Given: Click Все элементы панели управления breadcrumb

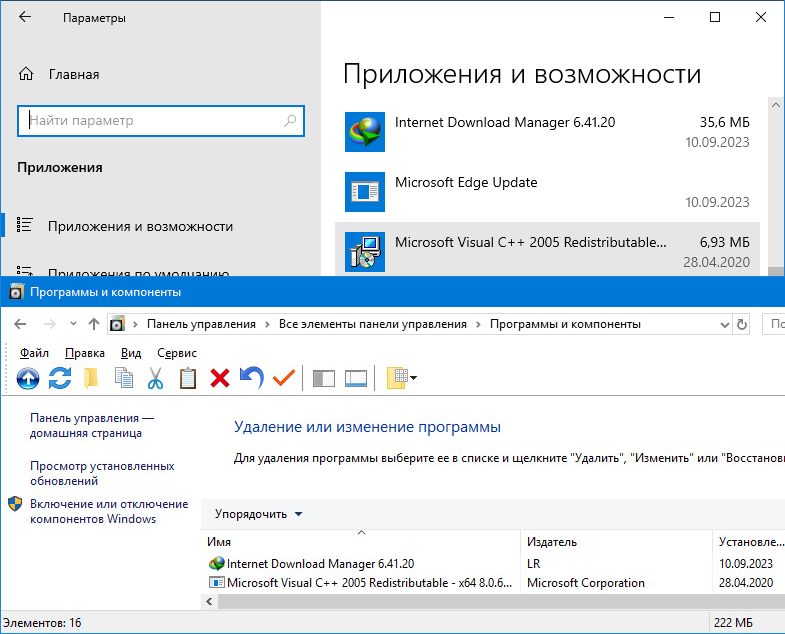Looking at the screenshot, I should (x=372, y=324).
